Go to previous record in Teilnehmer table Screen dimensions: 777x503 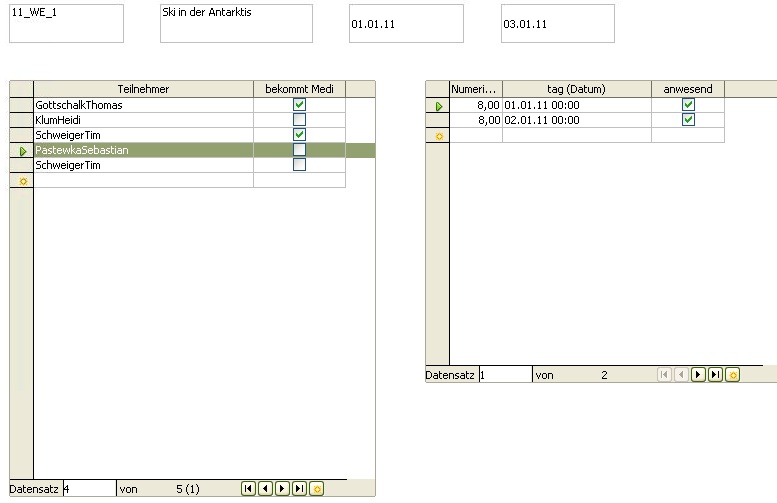click(265, 489)
